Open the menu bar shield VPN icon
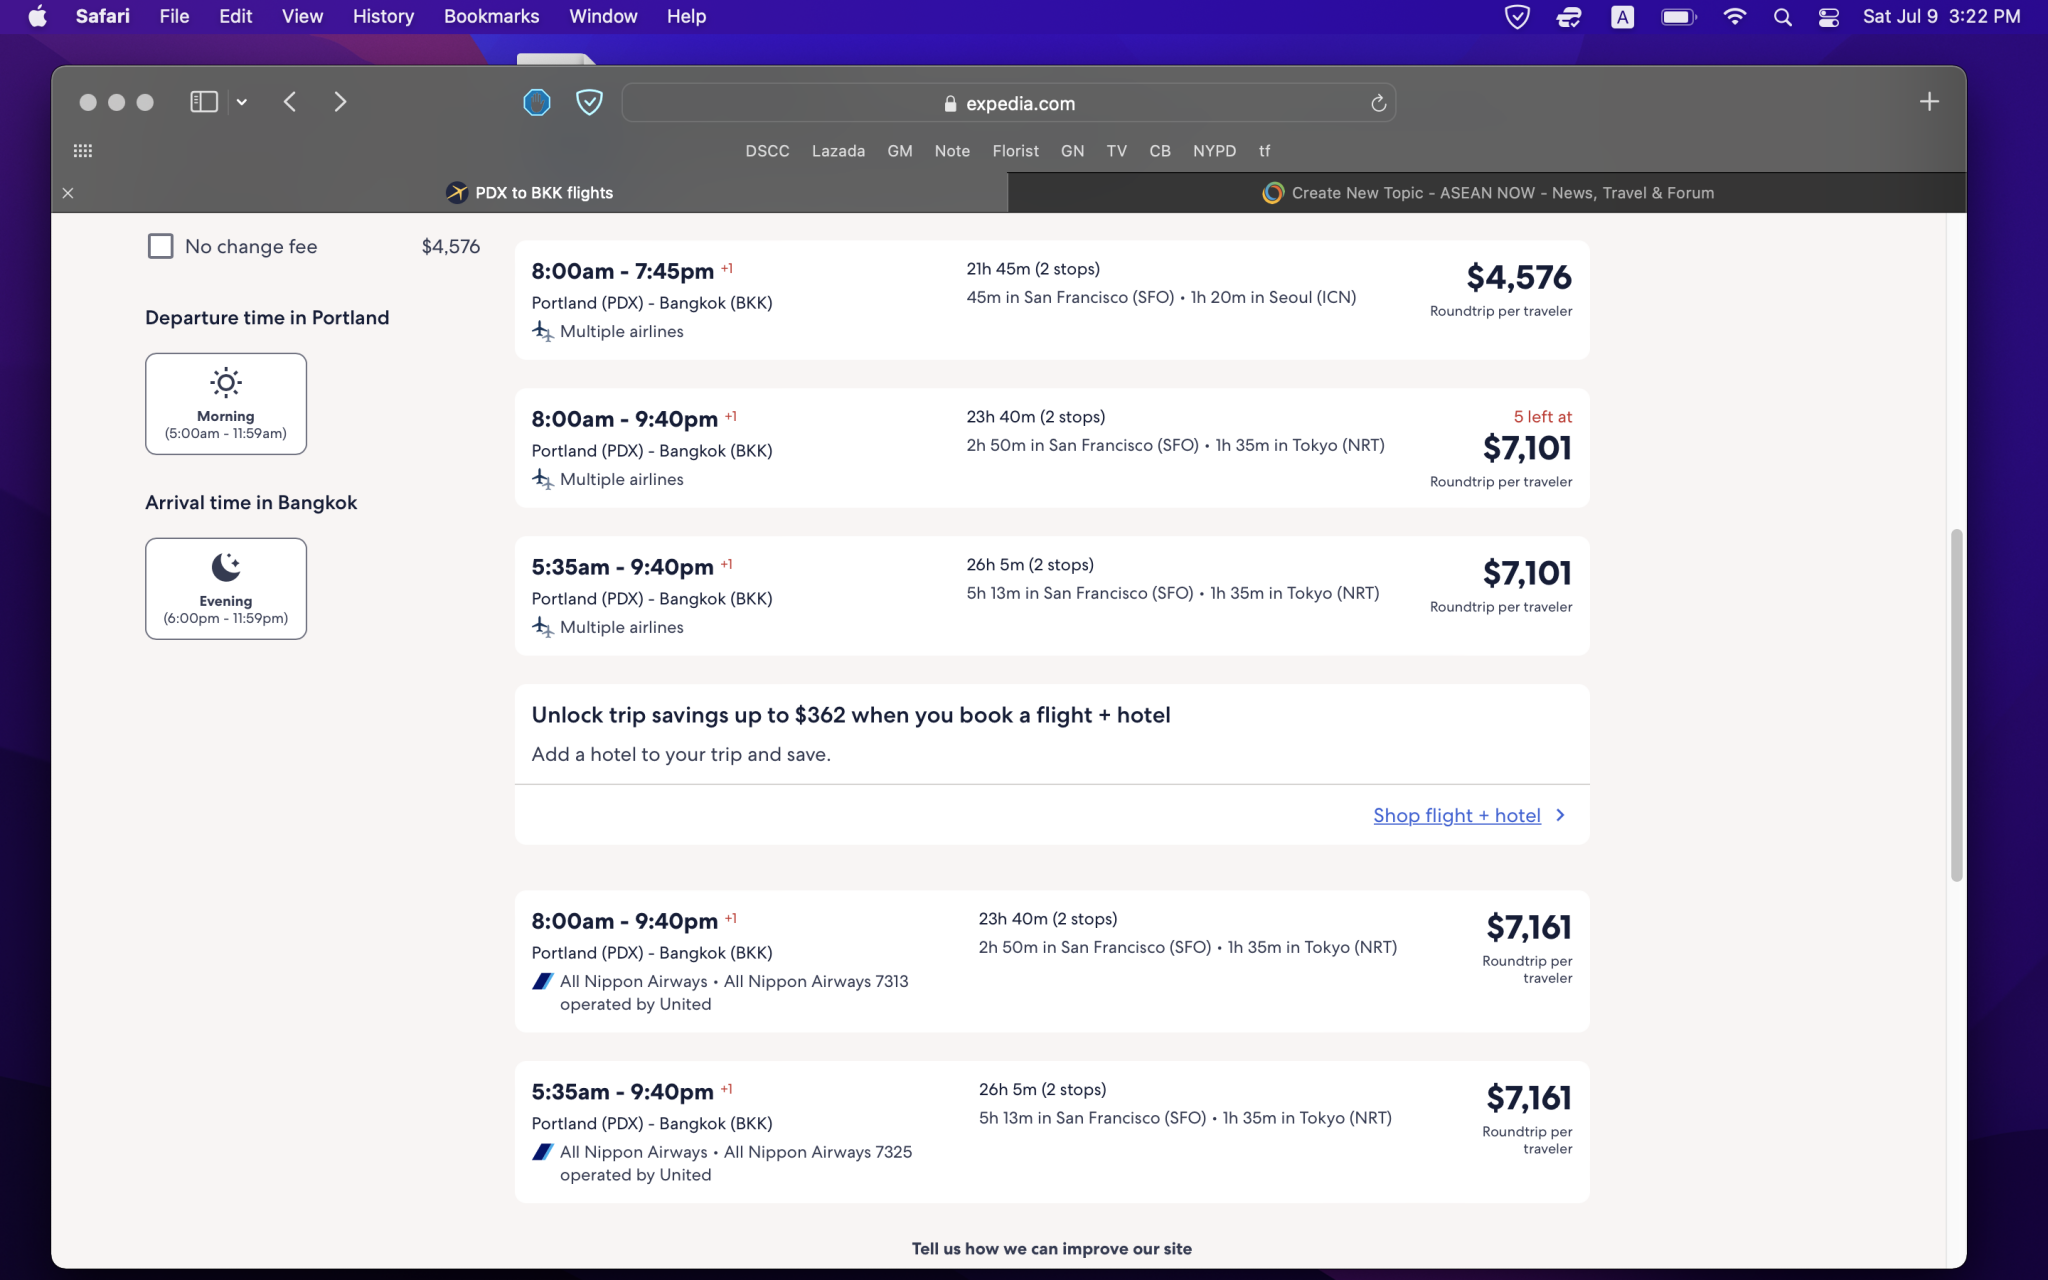This screenshot has height=1280, width=2048. [x=1517, y=16]
